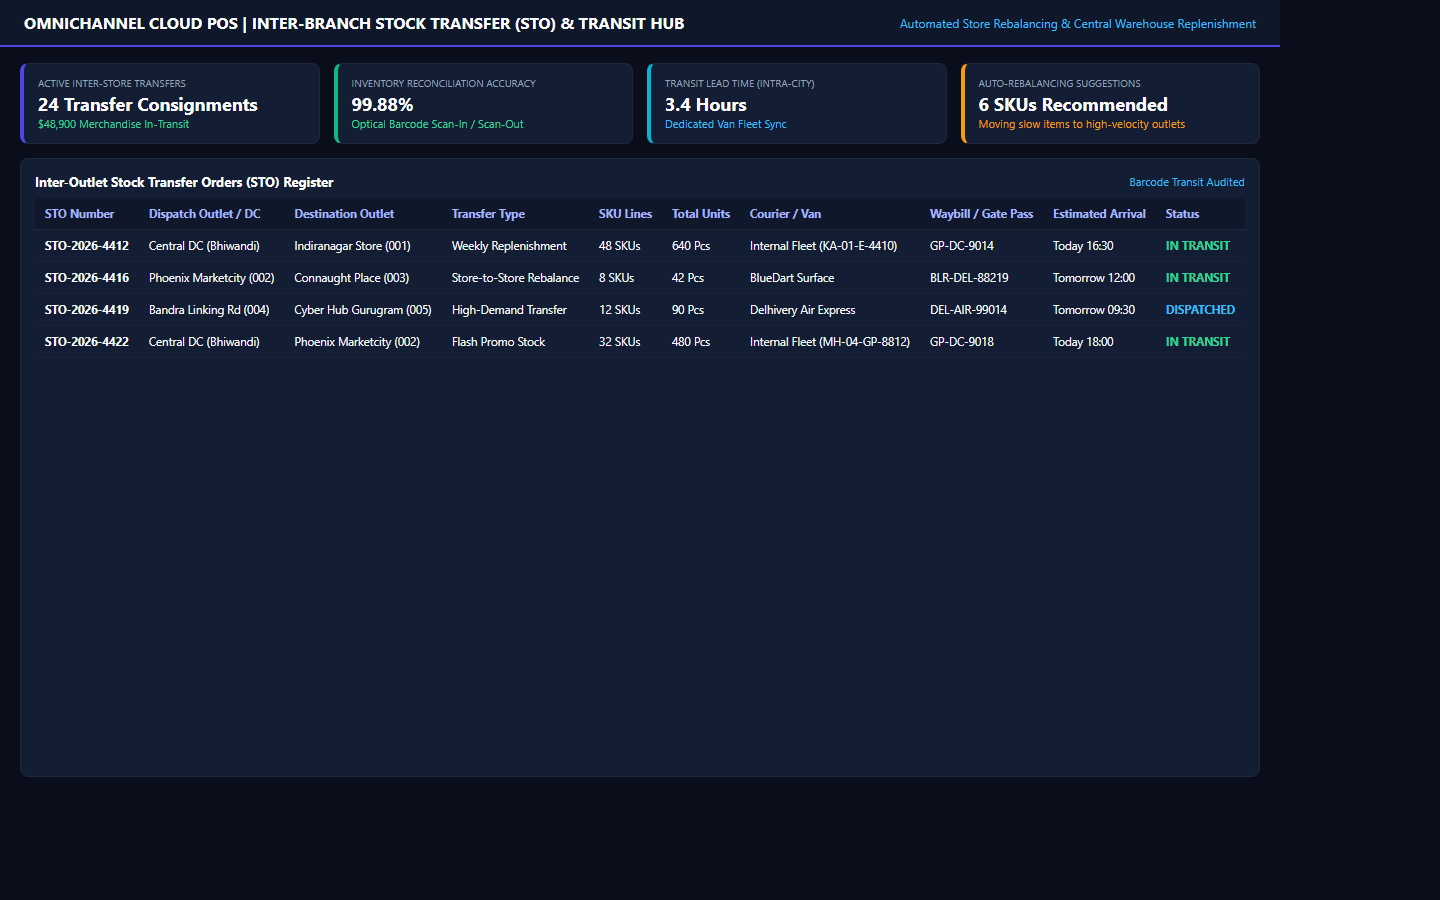This screenshot has height=900, width=1440.
Task: Click Bandra Linking Rd (004) dispatch outlet
Action: tap(209, 310)
